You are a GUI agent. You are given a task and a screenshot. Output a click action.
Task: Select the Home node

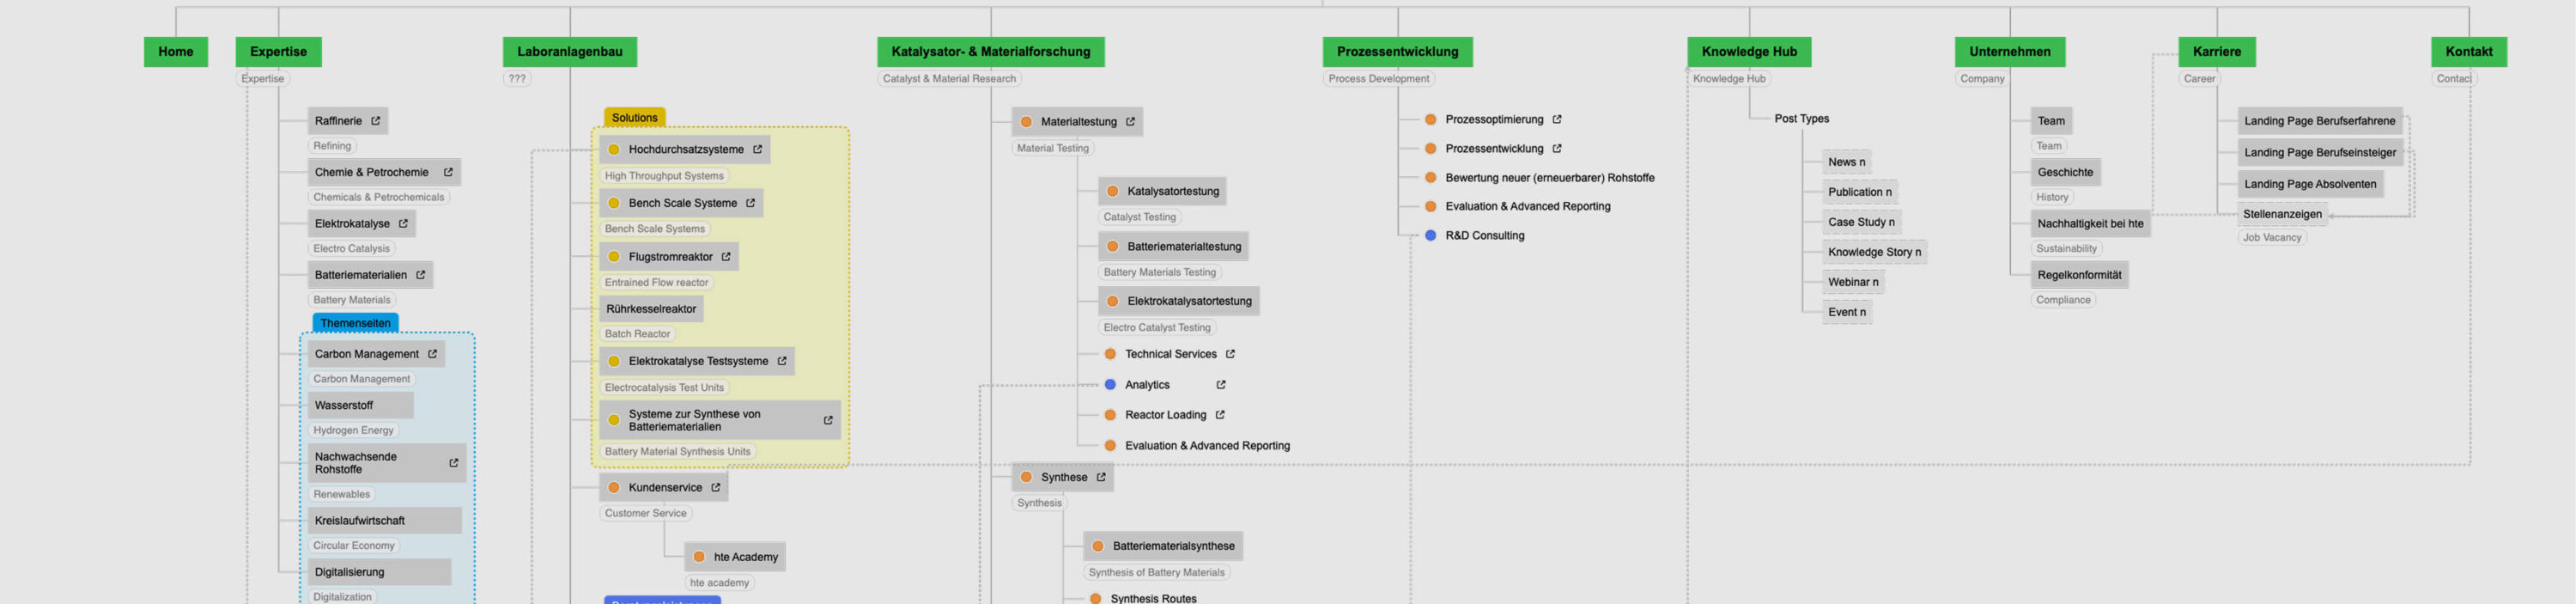pos(176,52)
